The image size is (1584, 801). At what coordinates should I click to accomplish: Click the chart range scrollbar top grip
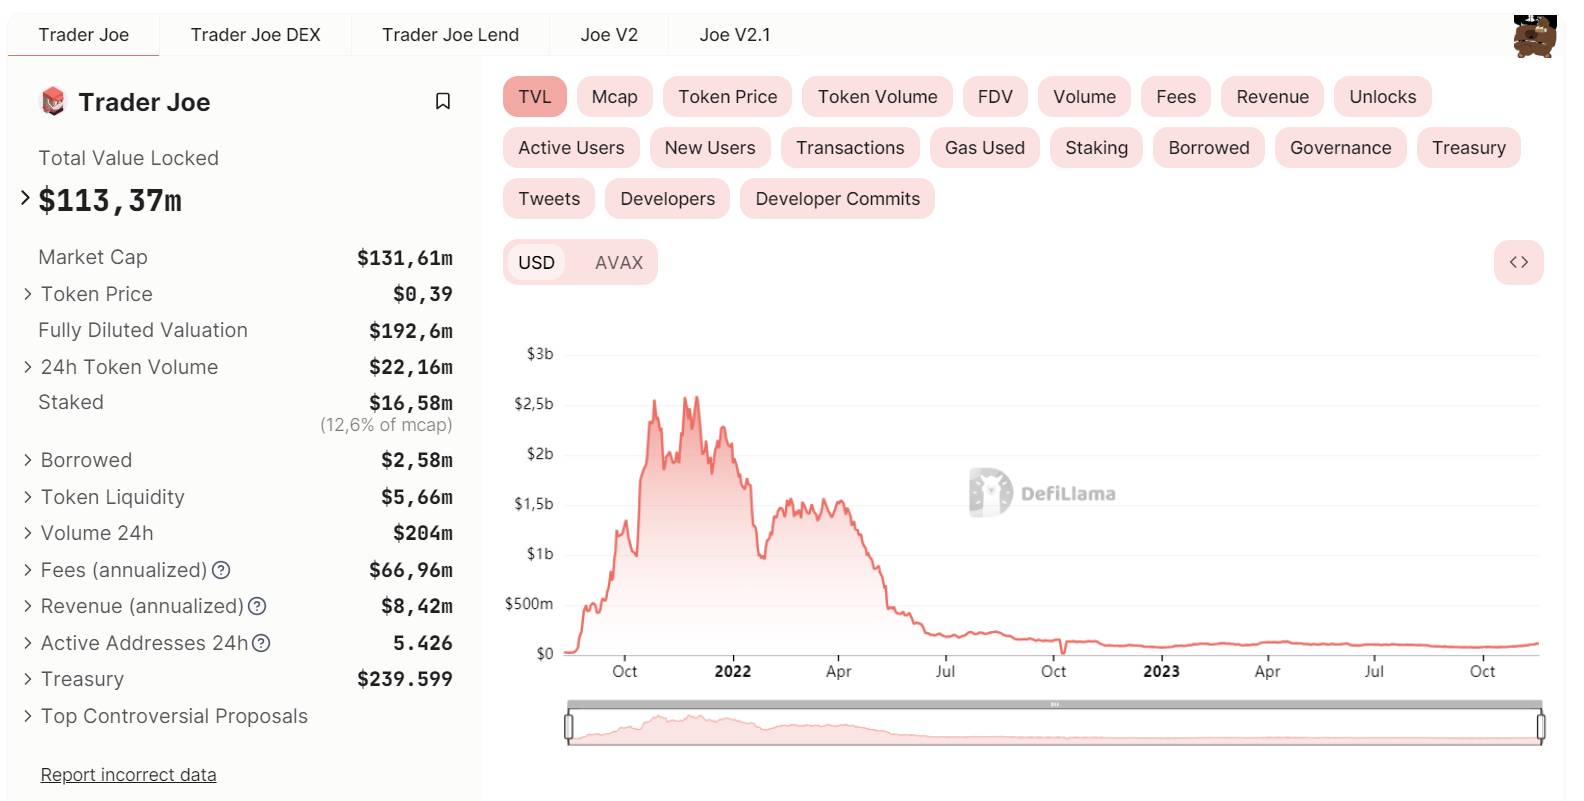coord(1054,704)
